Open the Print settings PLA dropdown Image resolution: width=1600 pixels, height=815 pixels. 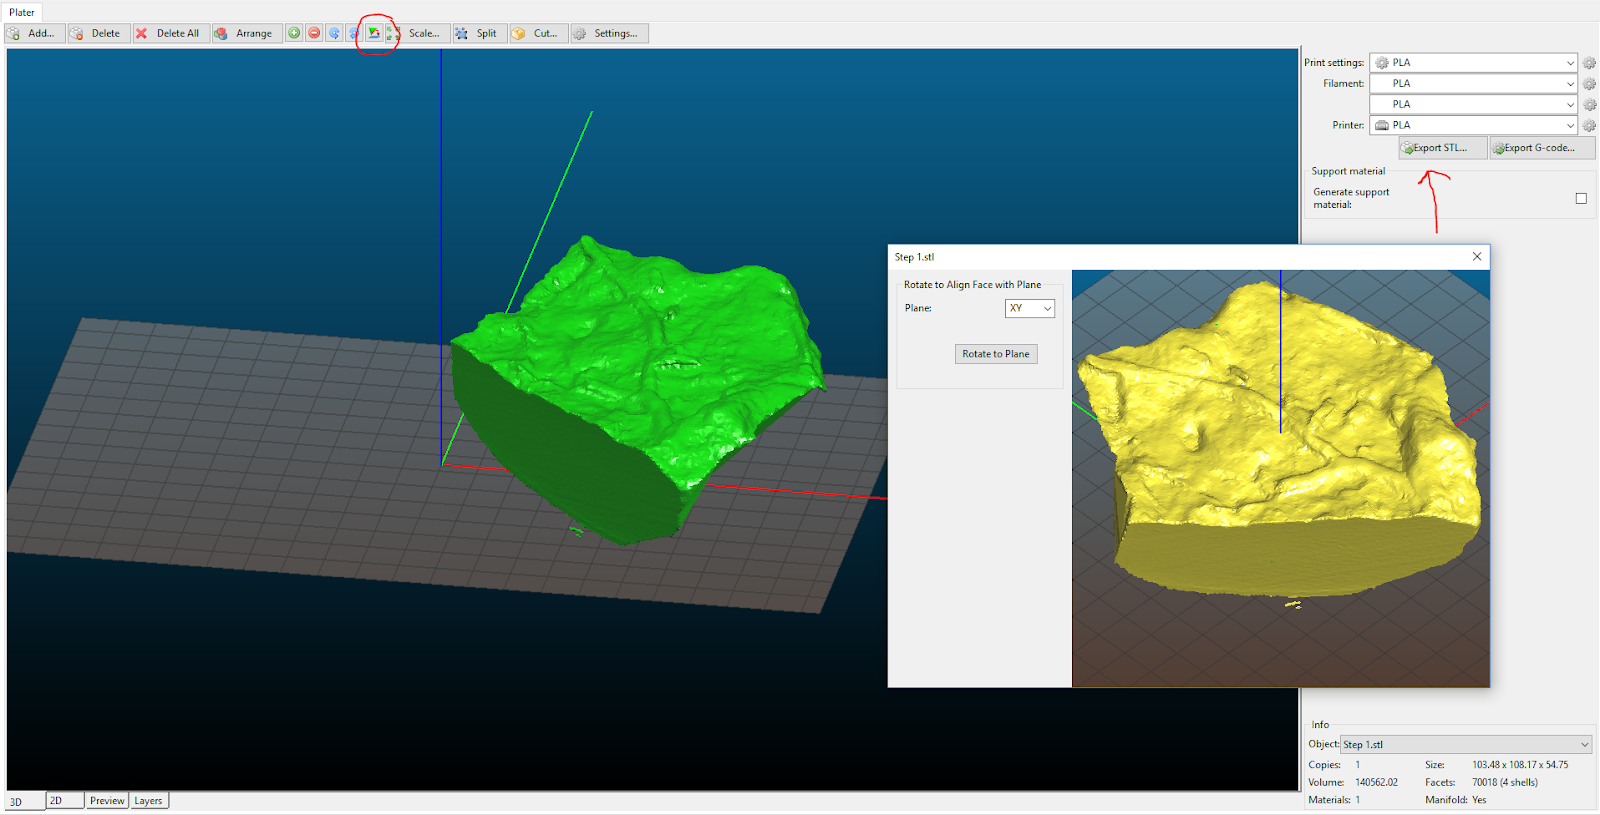tap(1473, 63)
